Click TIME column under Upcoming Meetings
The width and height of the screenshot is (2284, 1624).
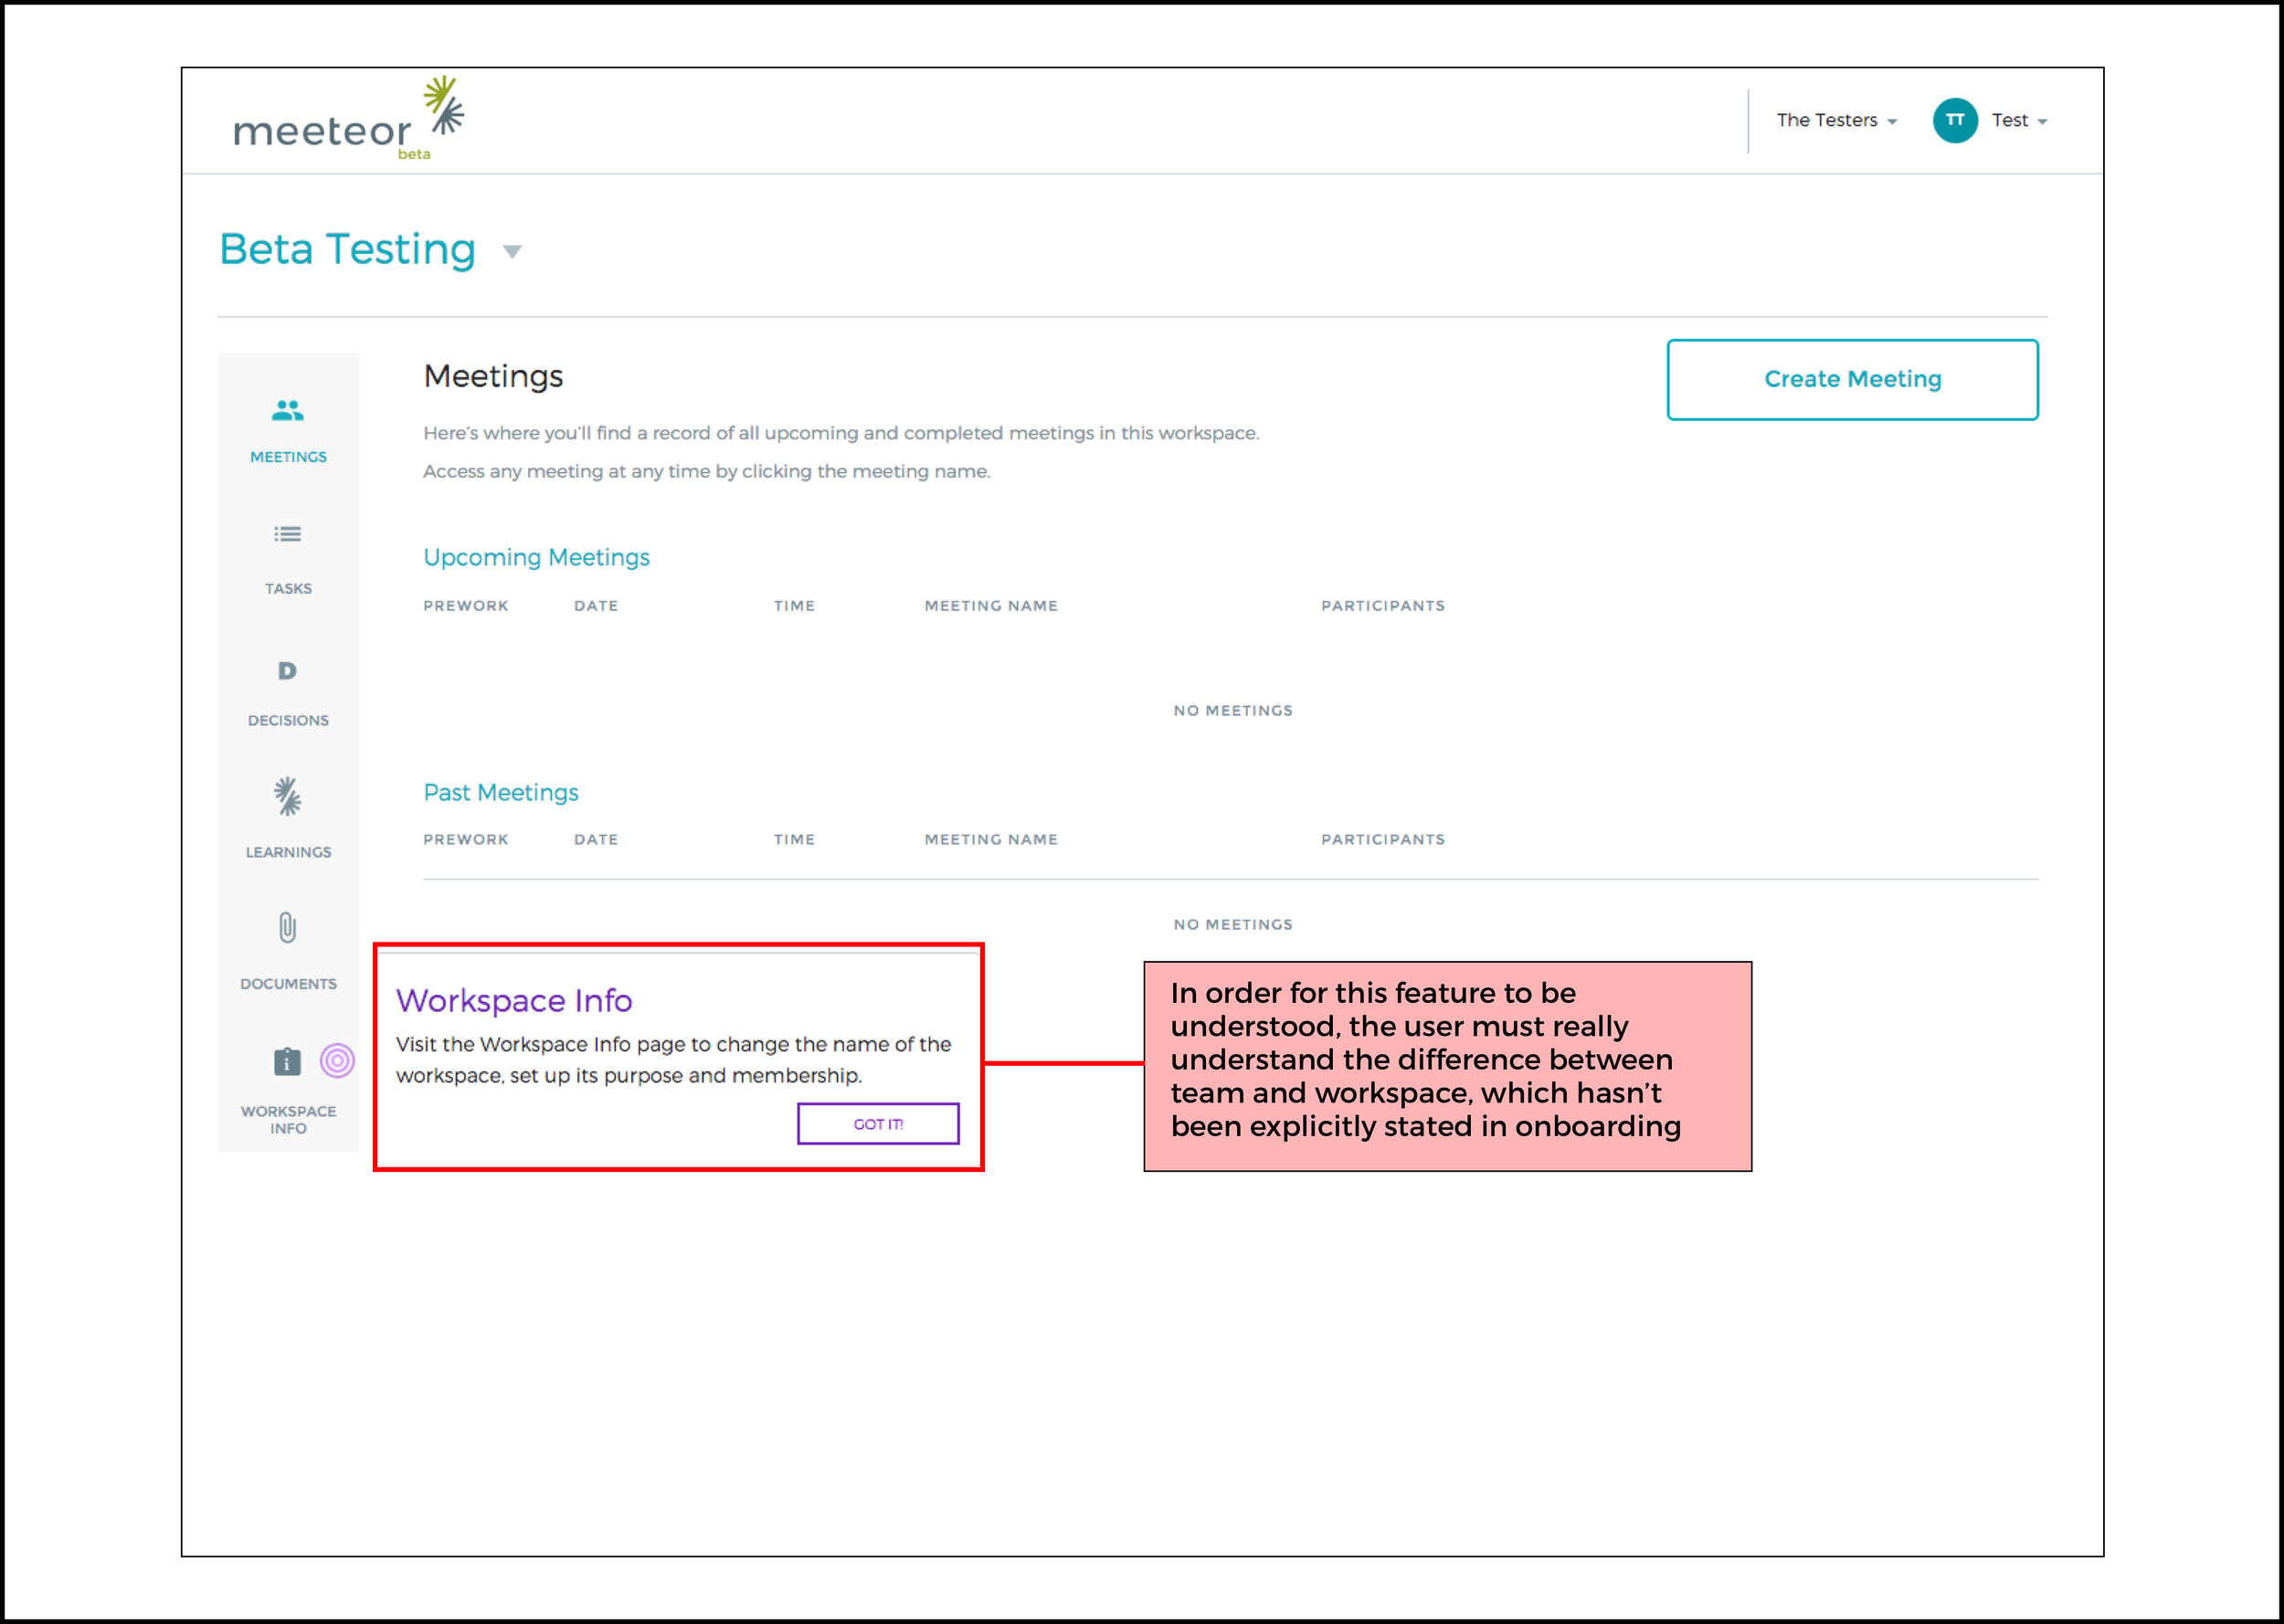pos(794,606)
